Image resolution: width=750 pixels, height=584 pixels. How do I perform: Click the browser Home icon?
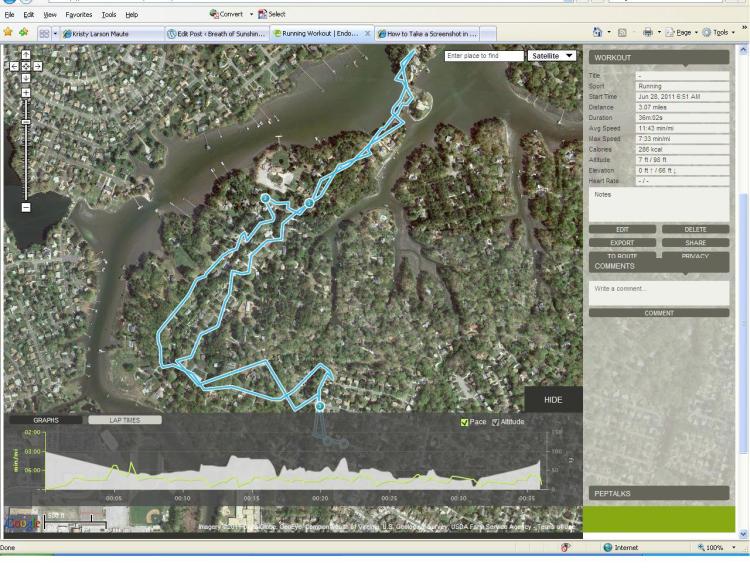[596, 33]
